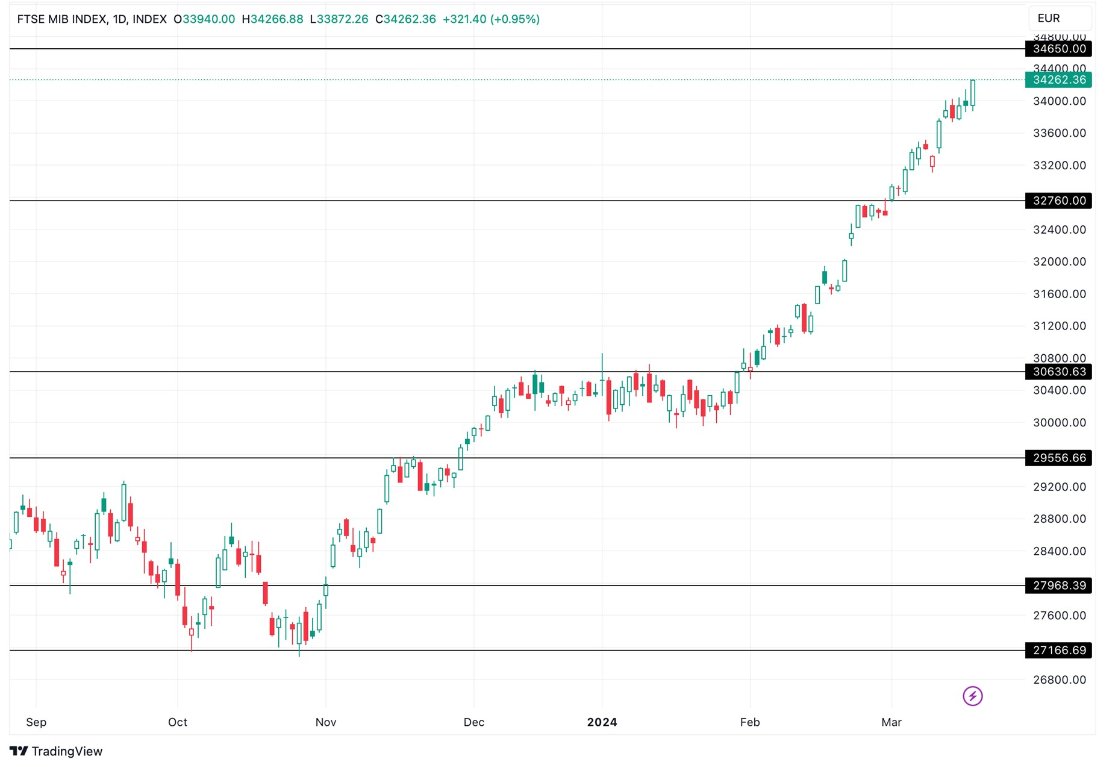Click the high value H34266.88
Viewport: 1105px width, 767px height.
point(275,18)
